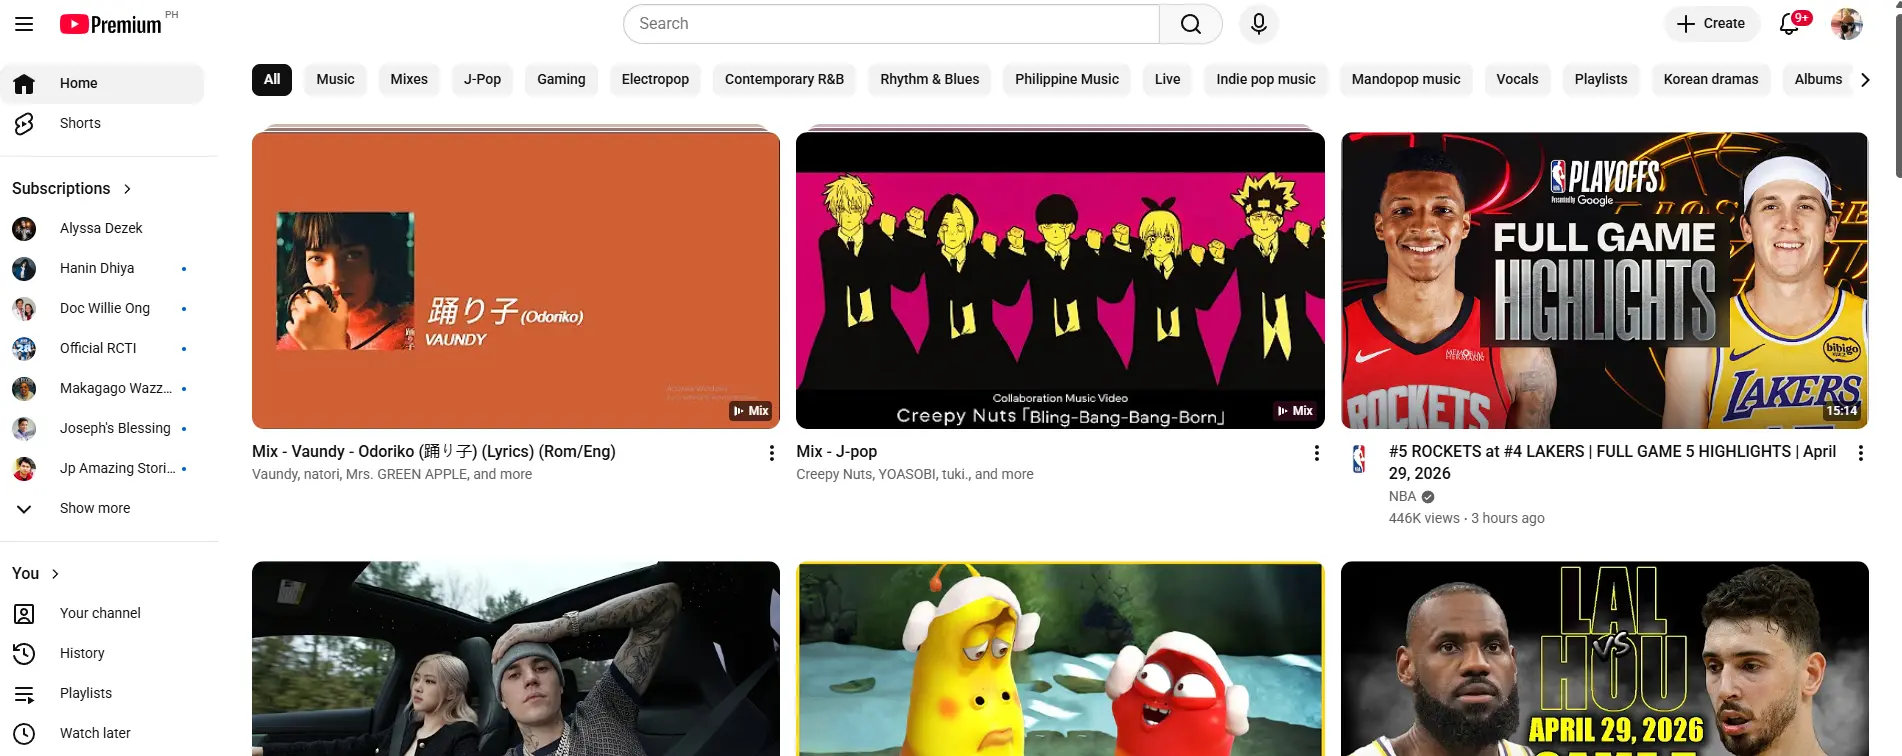Screen dimensions: 1902x756
Task: Open Mix - Vaundy Odoriko title
Action: pyautogui.click(x=434, y=452)
